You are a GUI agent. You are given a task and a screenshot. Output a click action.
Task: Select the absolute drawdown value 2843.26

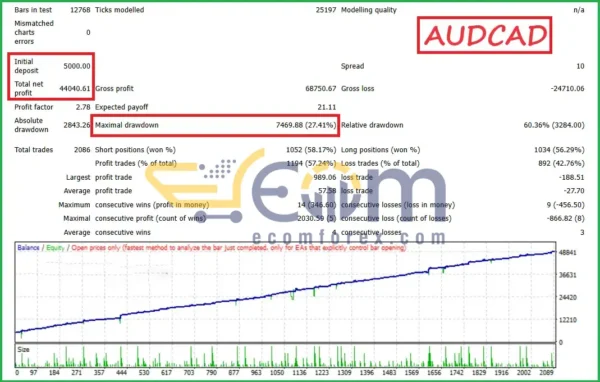(x=77, y=125)
